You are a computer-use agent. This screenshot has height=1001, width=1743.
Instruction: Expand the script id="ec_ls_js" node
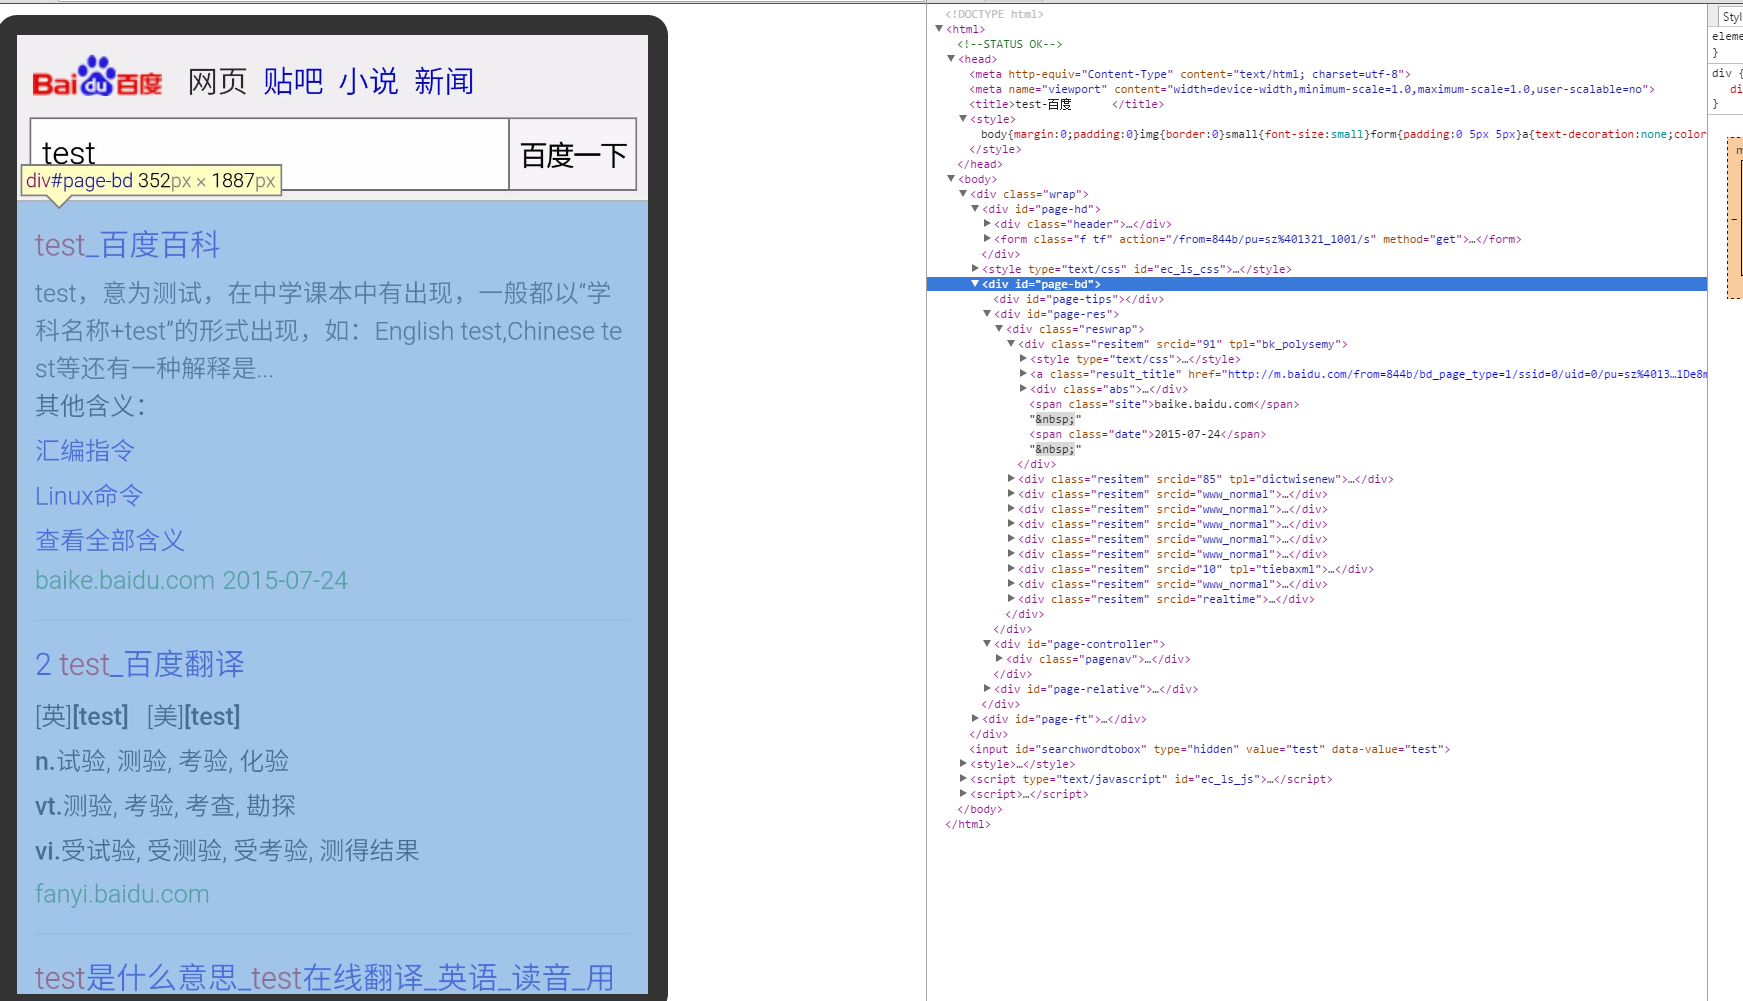(x=963, y=779)
